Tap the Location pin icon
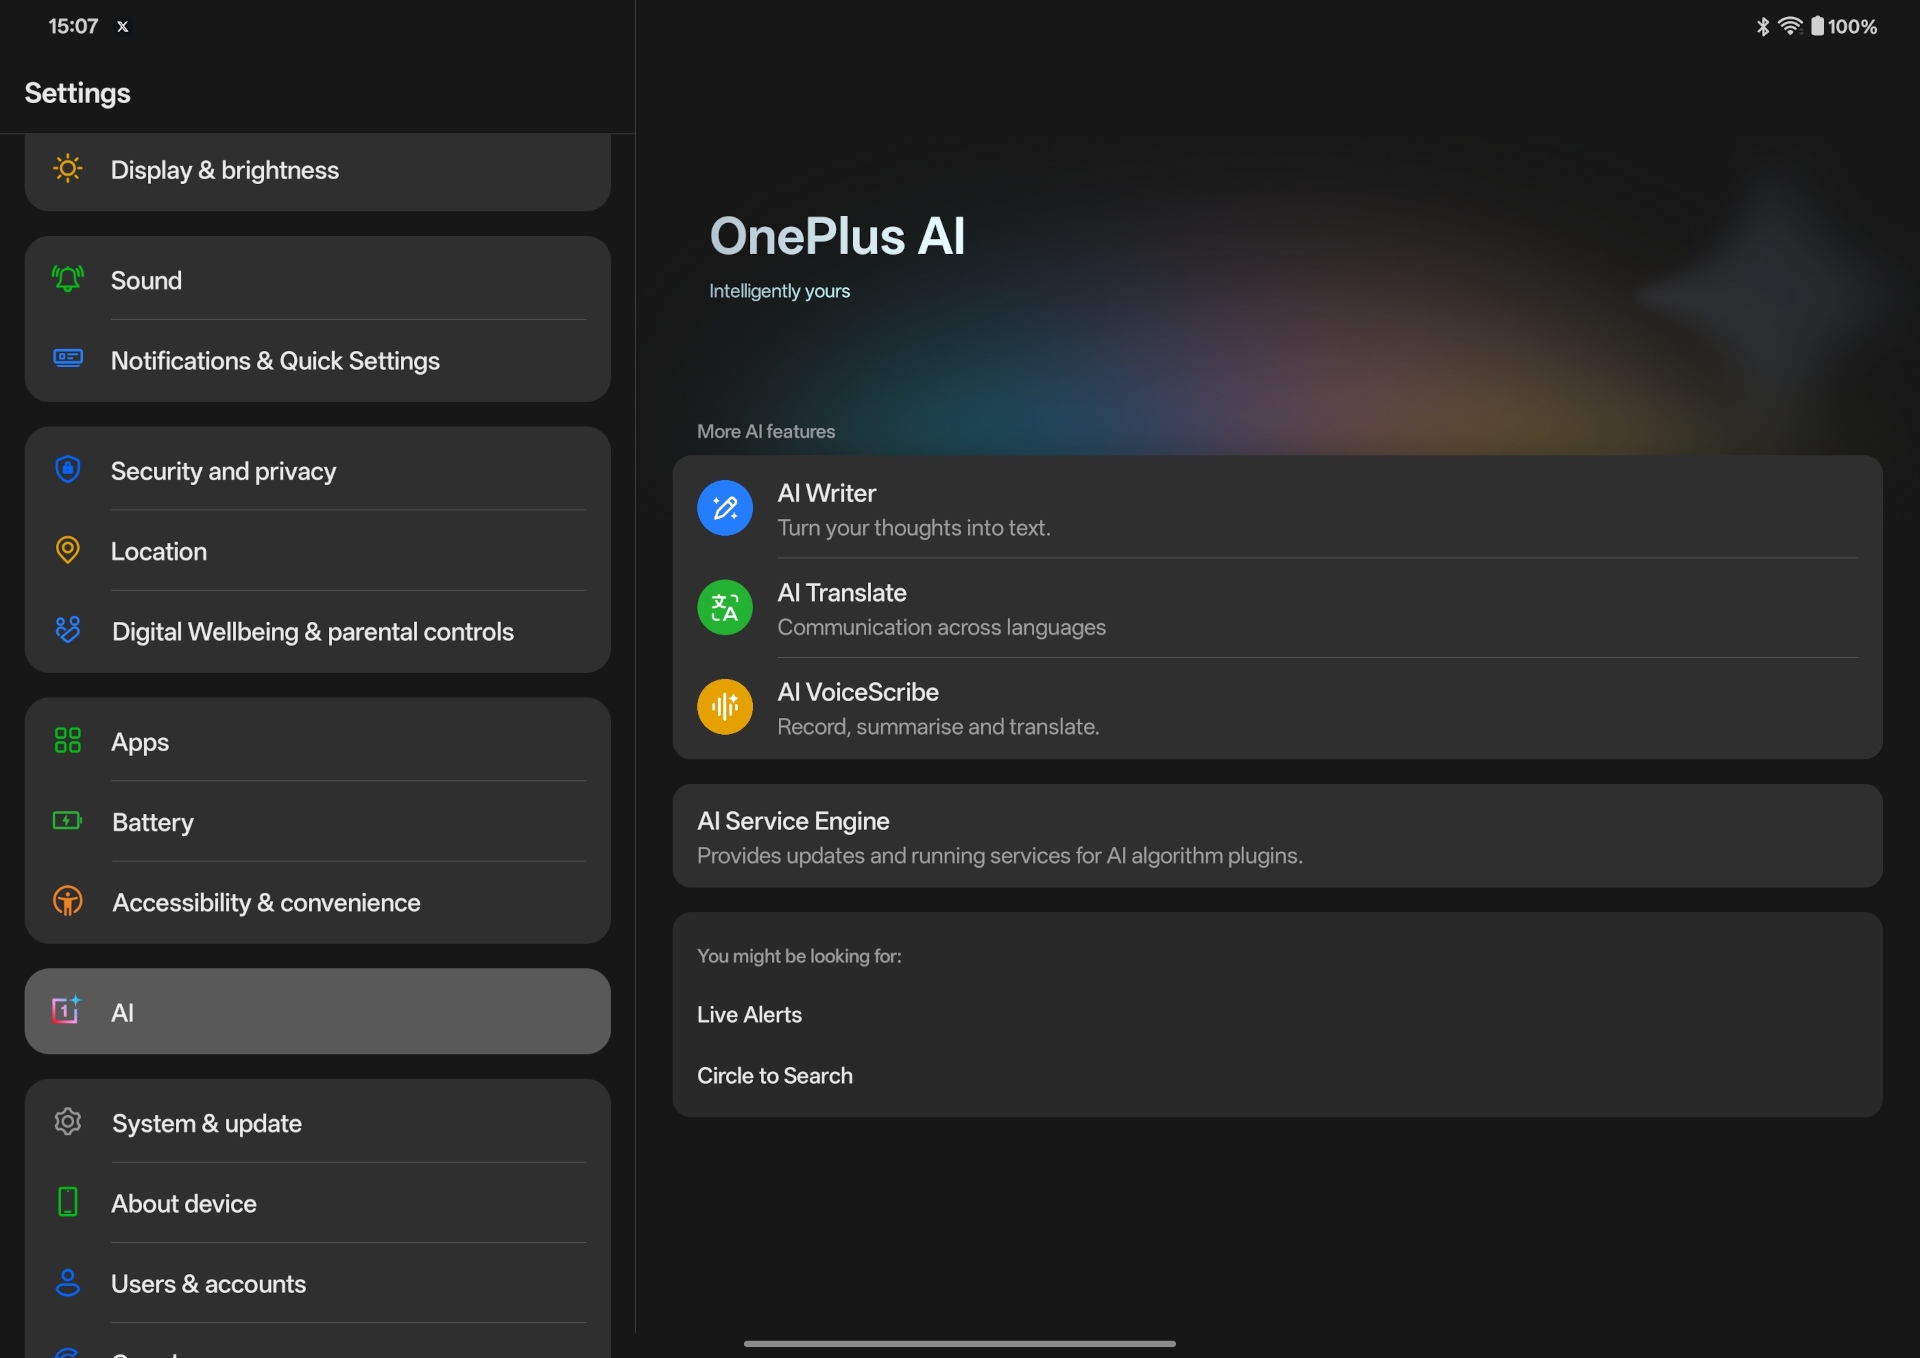 point(68,550)
